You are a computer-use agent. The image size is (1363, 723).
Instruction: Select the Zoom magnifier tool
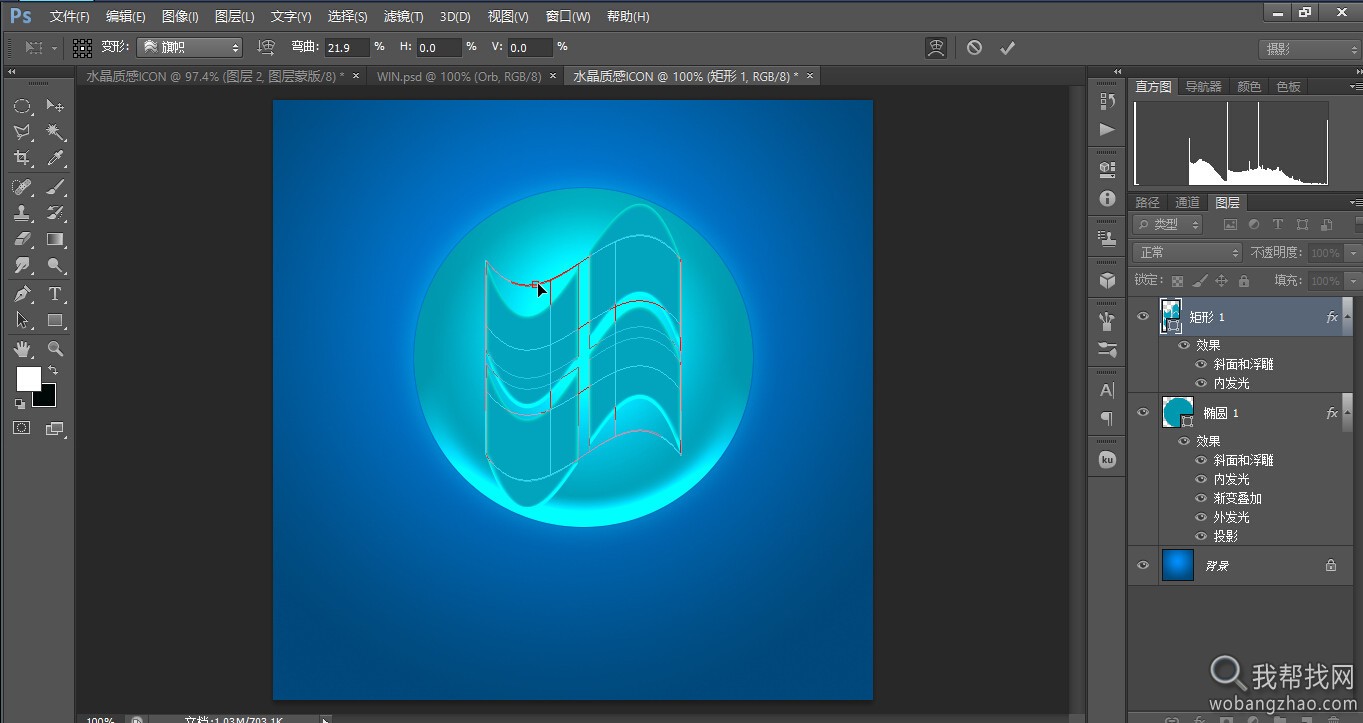55,348
